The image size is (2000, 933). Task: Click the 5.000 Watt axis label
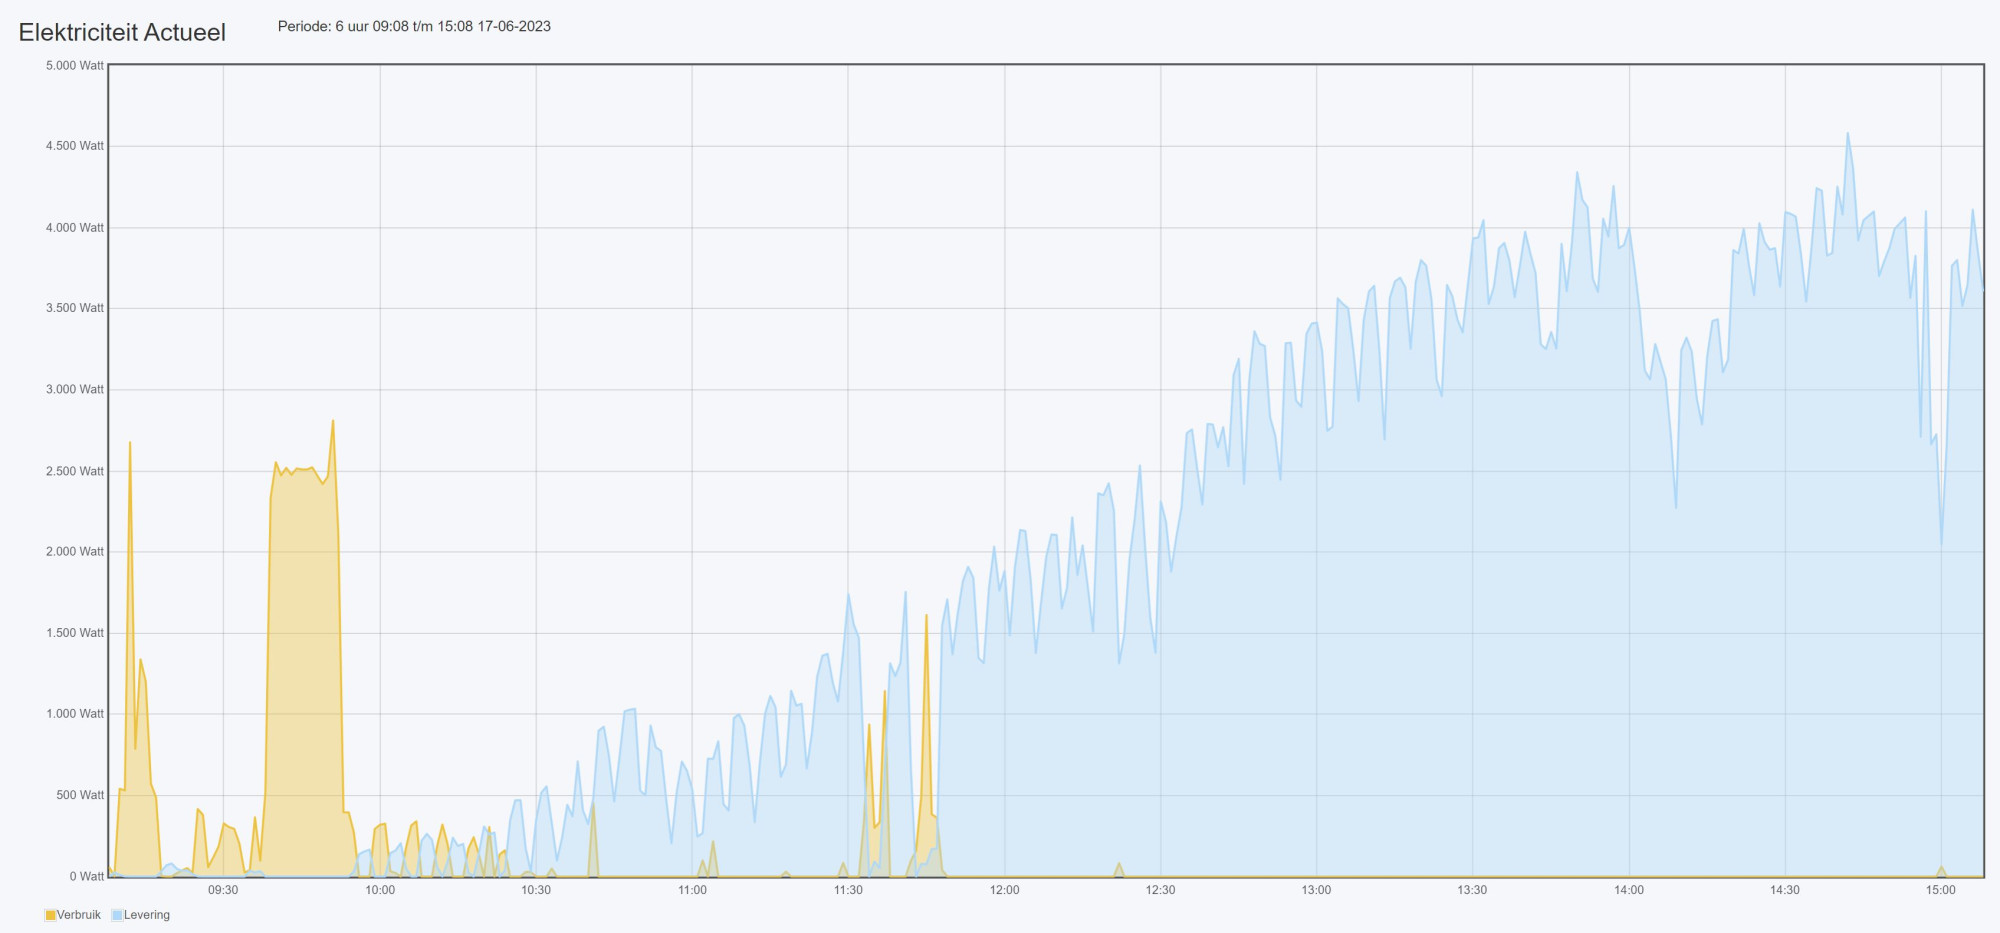pyautogui.click(x=75, y=66)
